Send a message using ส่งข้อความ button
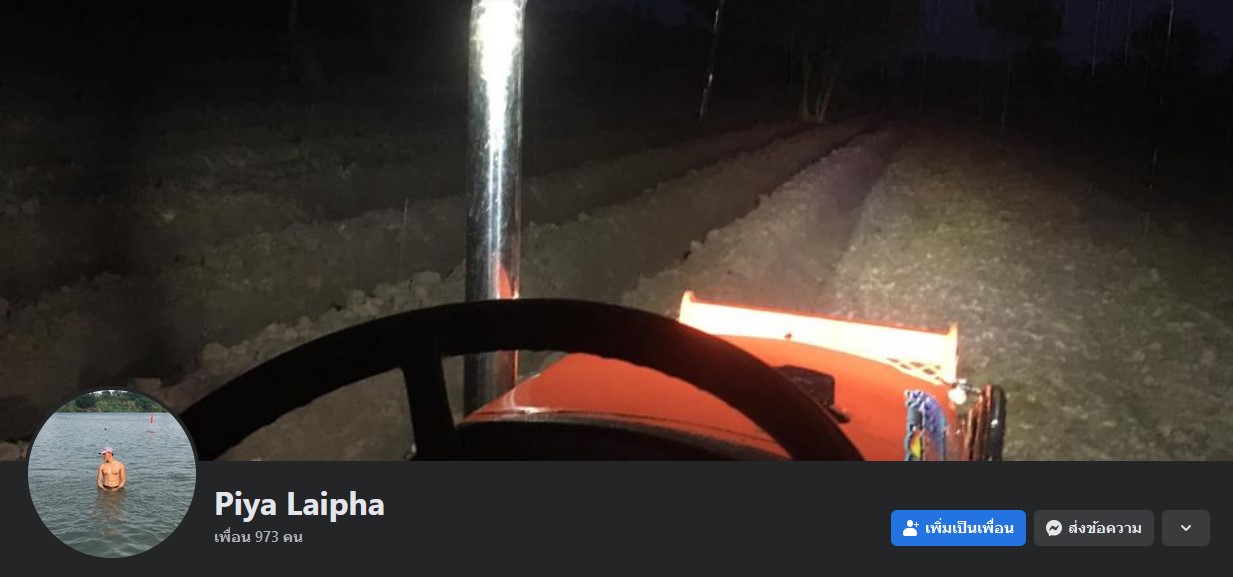Screen dimensions: 1233x577 tap(1094, 528)
